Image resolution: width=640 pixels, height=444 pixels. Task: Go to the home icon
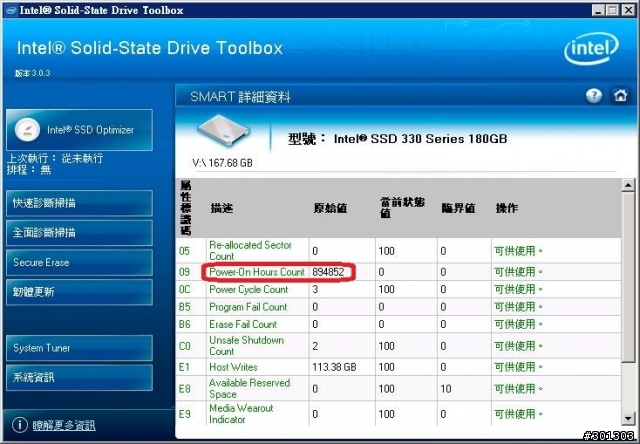point(620,96)
